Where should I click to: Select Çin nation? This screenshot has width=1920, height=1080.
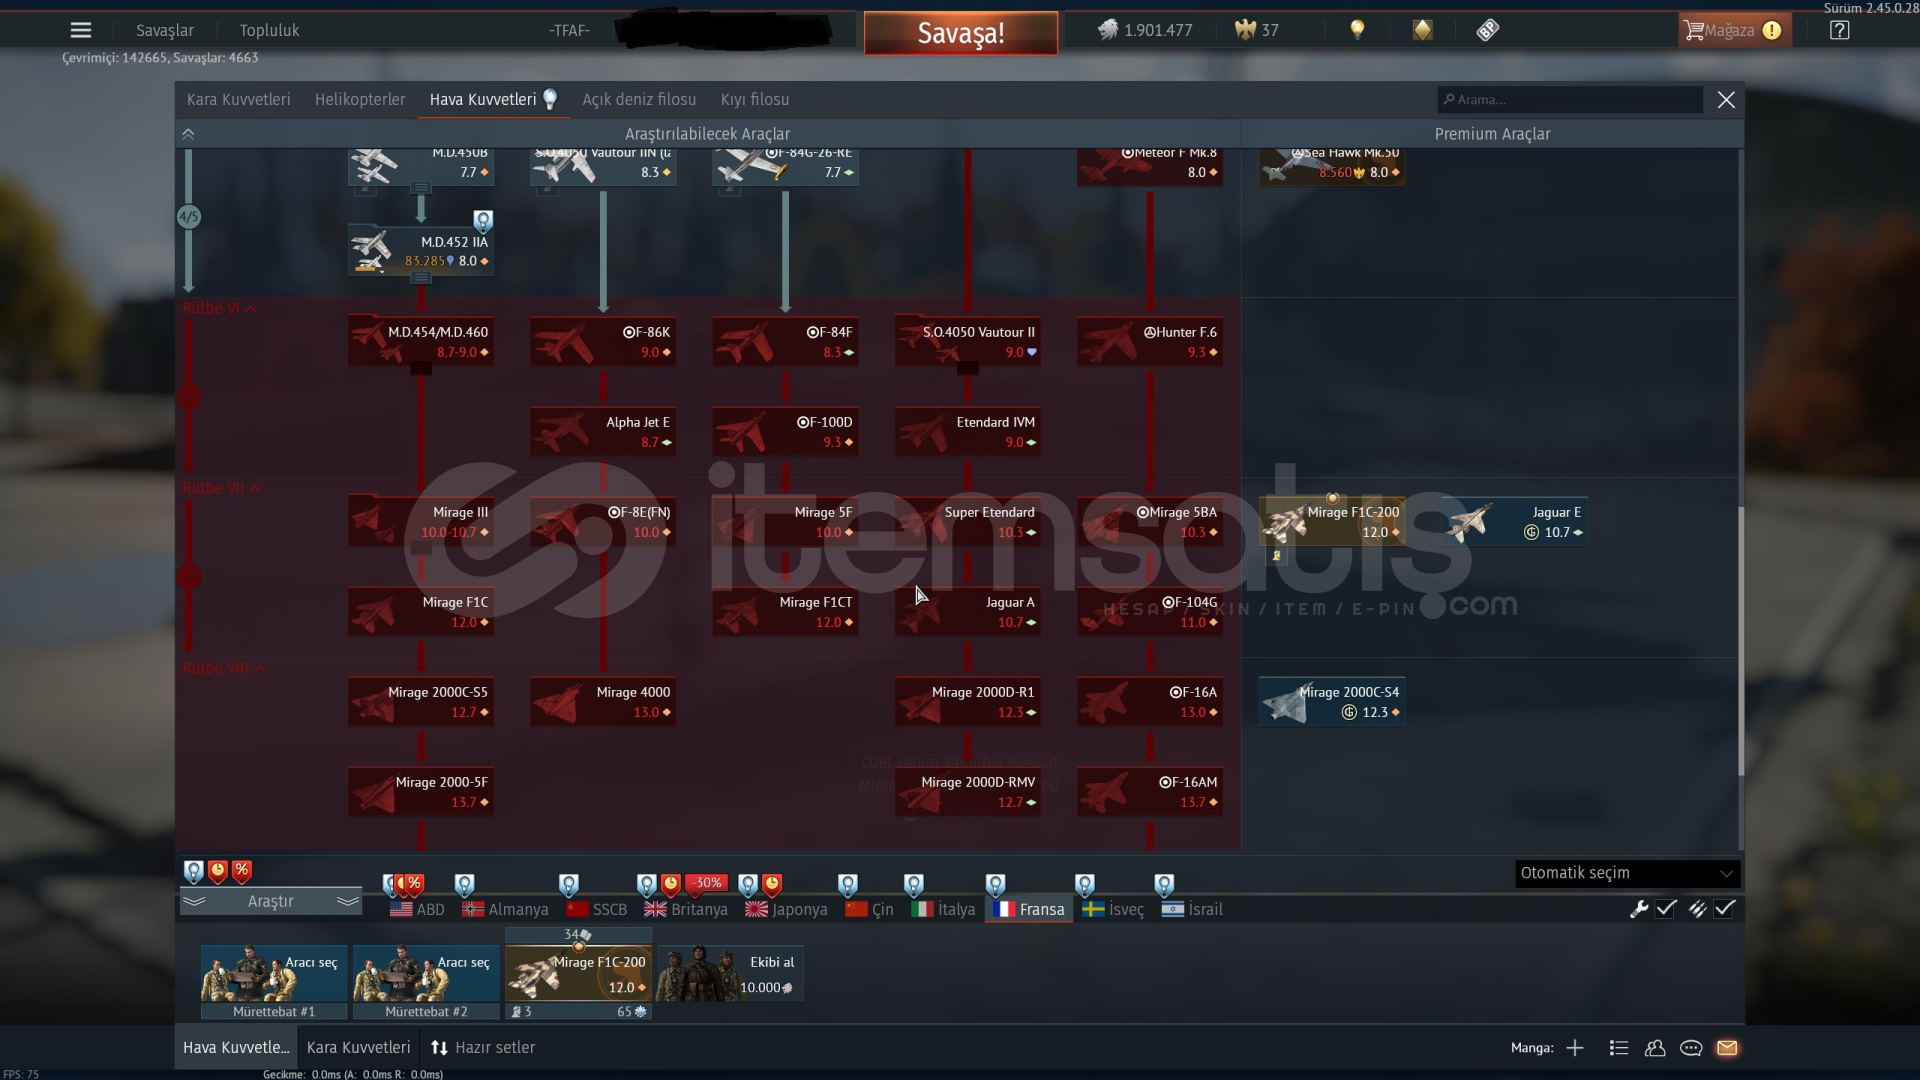pyautogui.click(x=869, y=909)
